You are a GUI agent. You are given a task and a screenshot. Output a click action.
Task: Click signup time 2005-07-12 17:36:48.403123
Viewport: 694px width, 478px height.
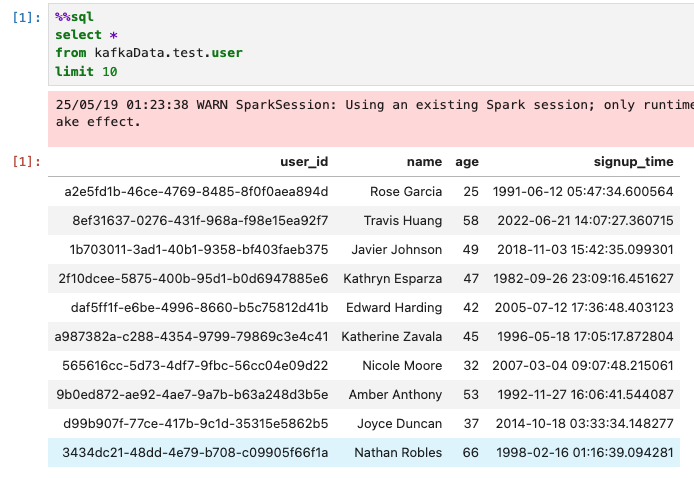point(584,307)
